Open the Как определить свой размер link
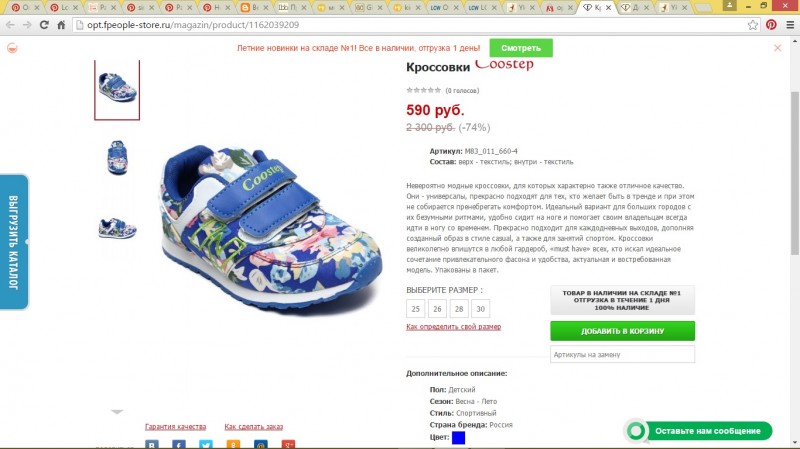 [454, 327]
